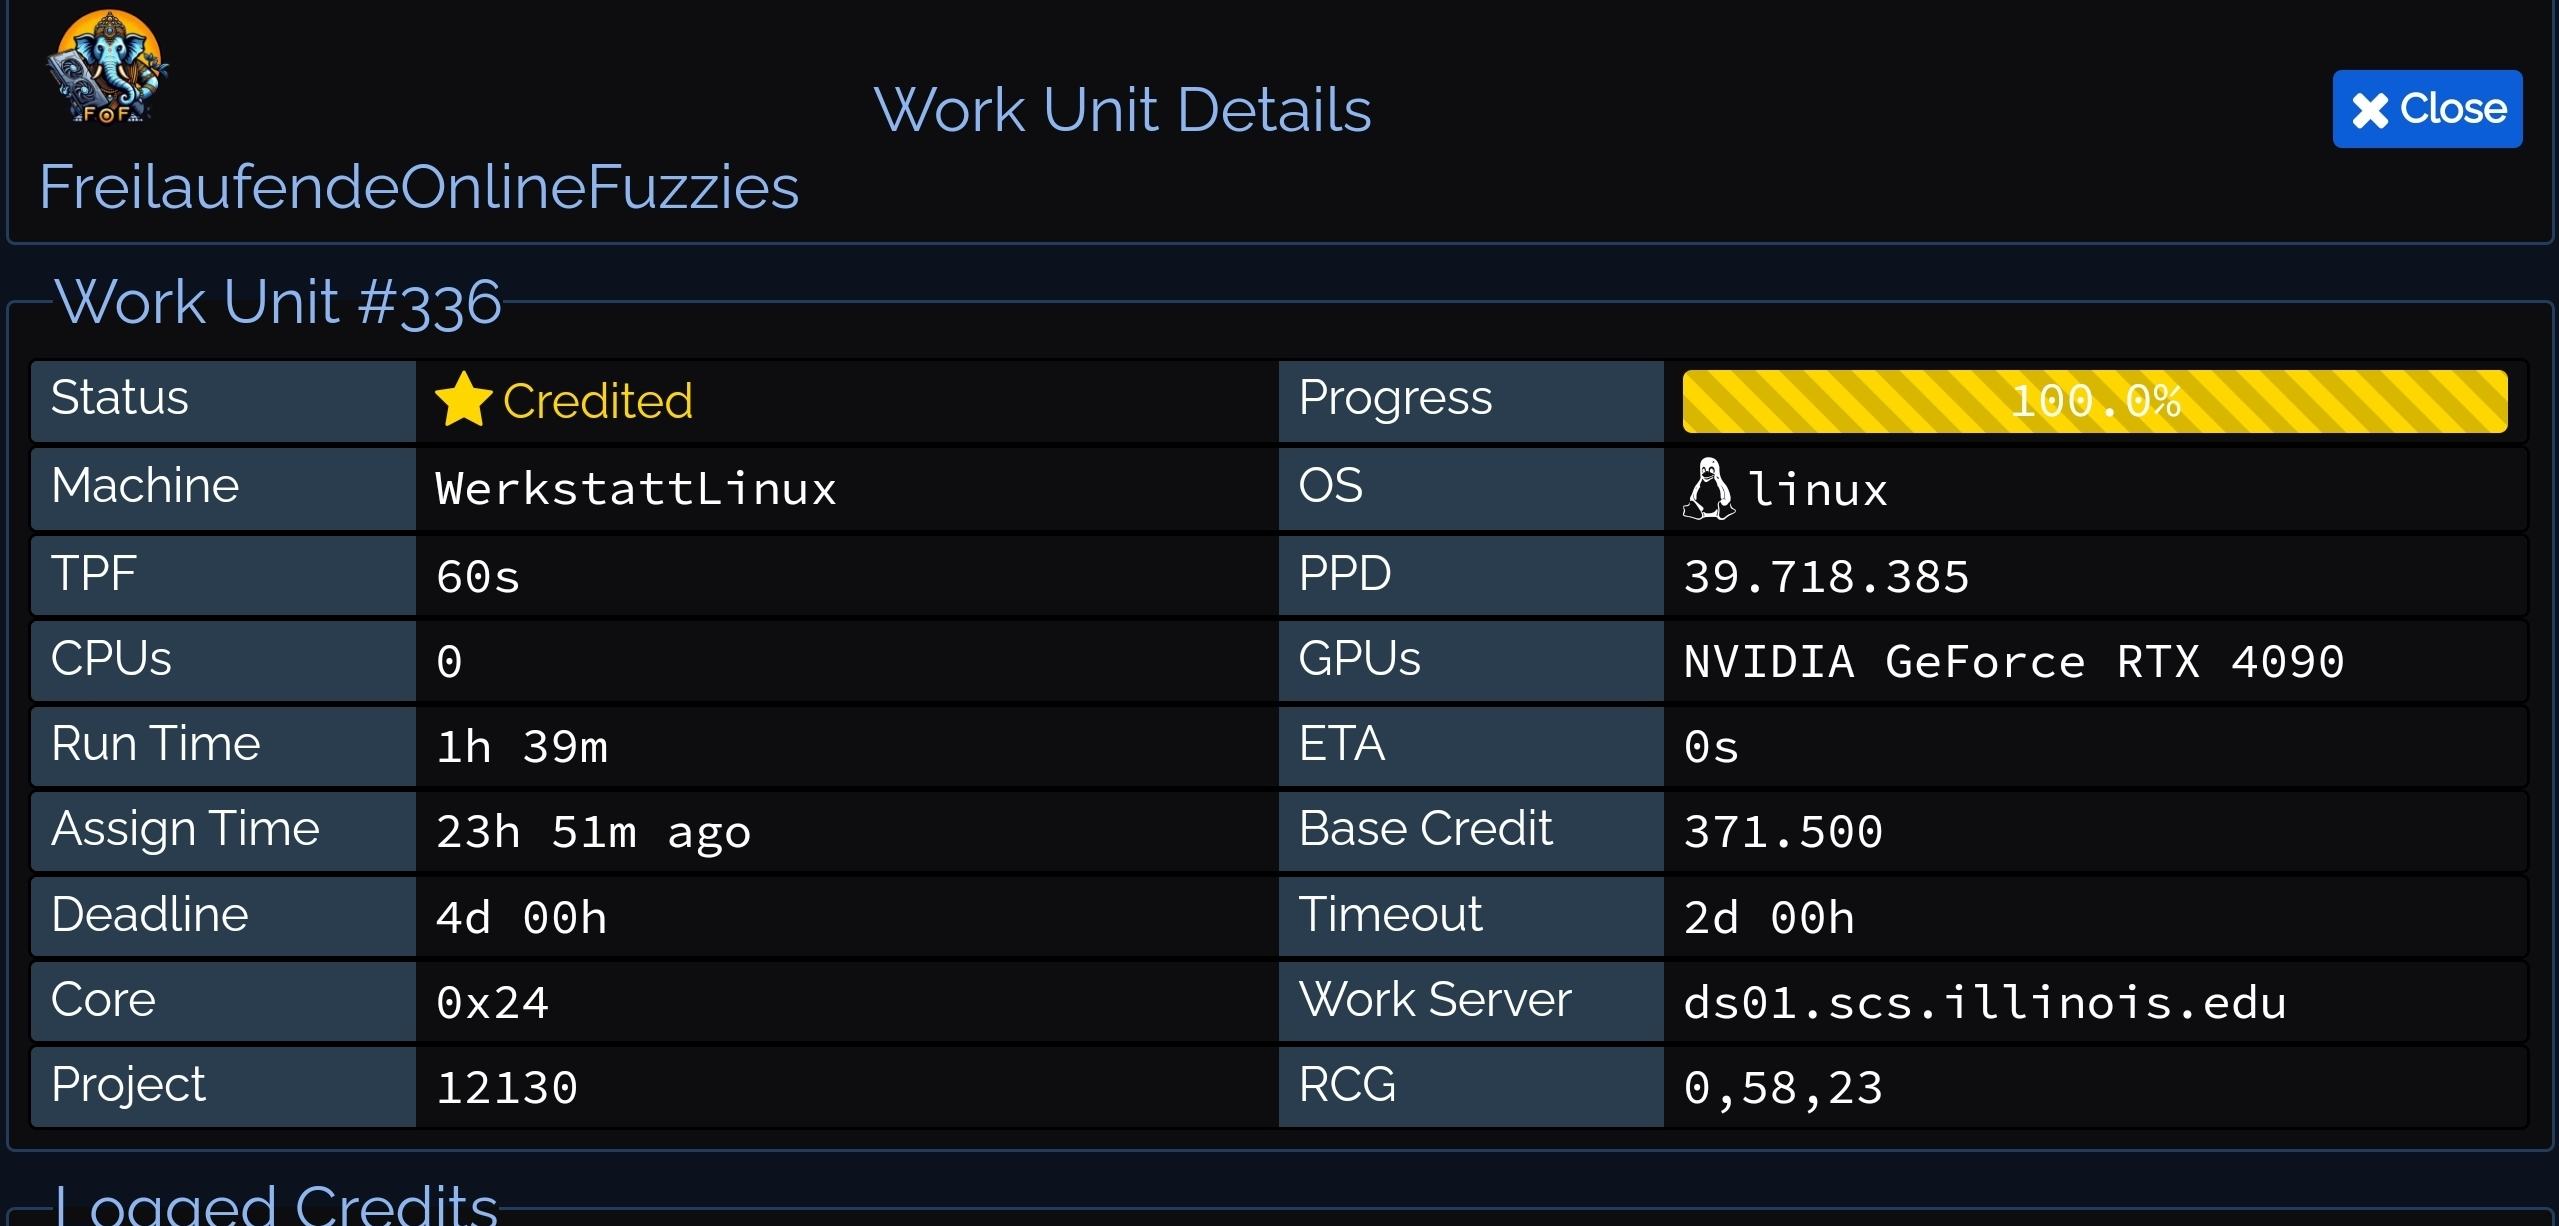The width and height of the screenshot is (2559, 1226).
Task: Select the PPD value 39.718.385
Action: pyautogui.click(x=1826, y=576)
